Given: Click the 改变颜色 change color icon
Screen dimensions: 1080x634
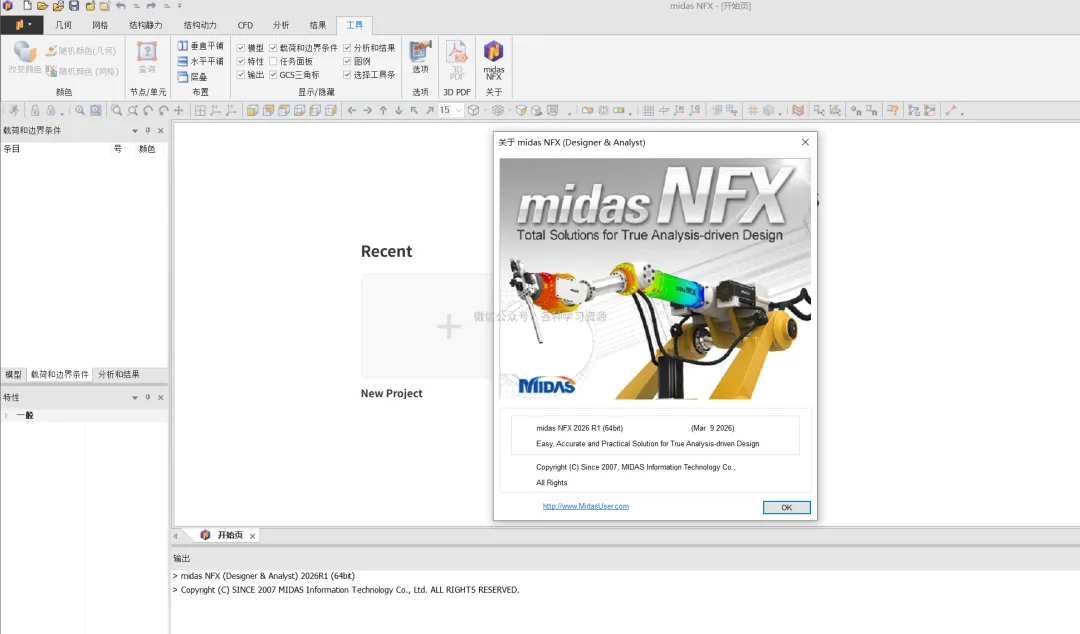Looking at the screenshot, I should point(24,57).
